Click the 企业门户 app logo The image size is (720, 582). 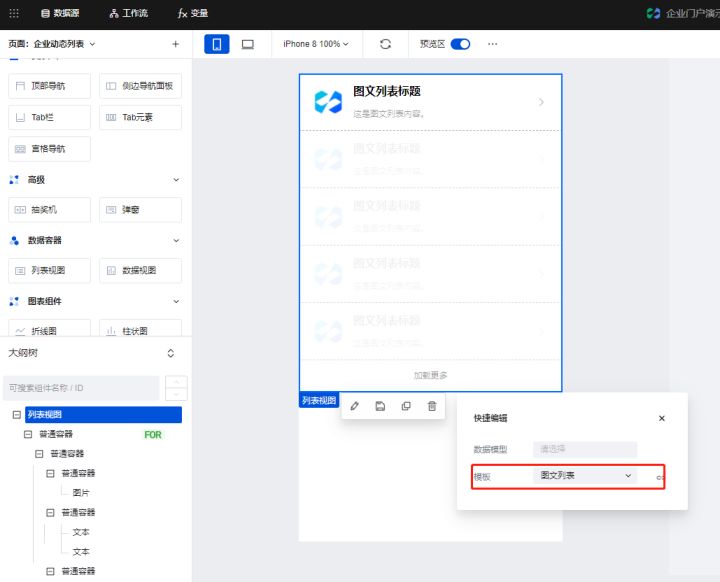click(653, 13)
